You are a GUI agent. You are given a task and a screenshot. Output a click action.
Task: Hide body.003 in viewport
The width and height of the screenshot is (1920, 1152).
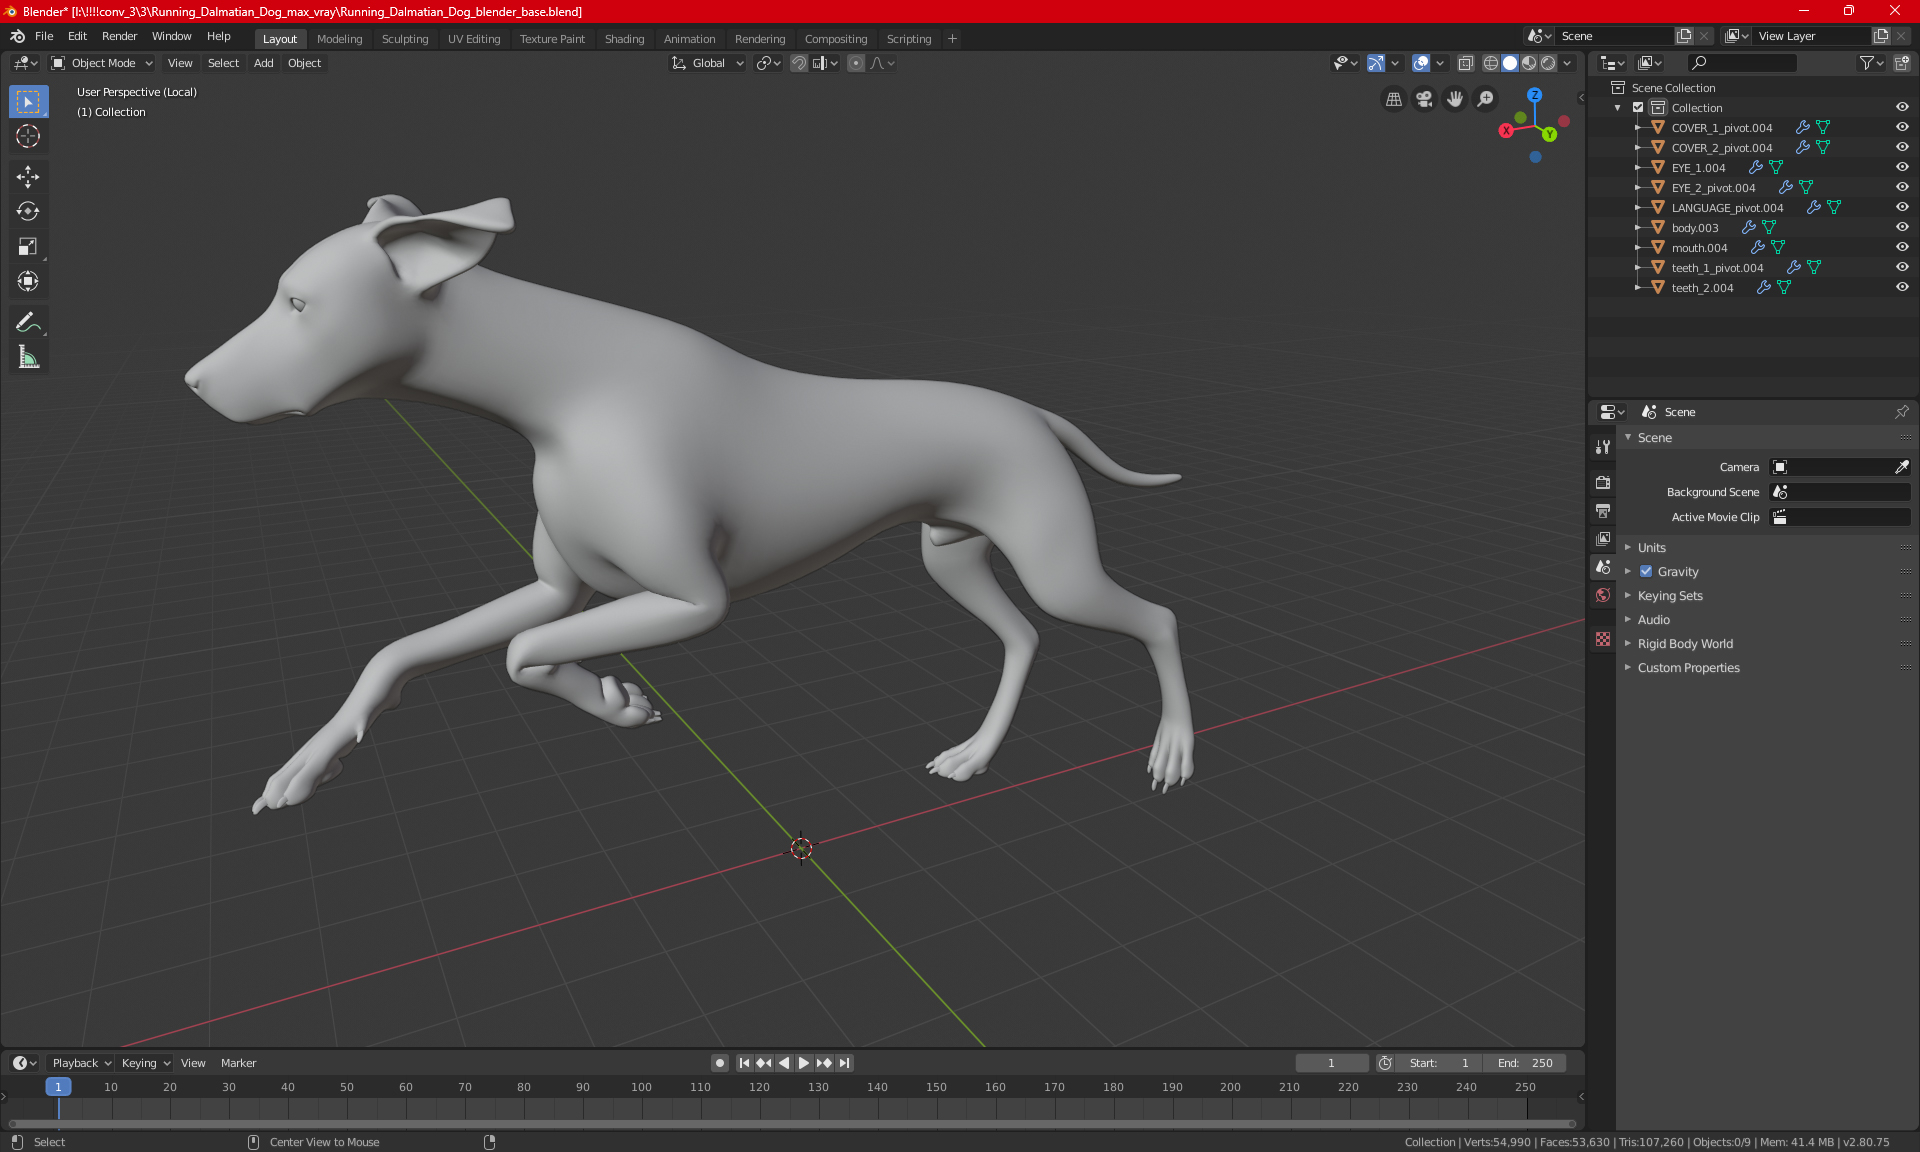(x=1902, y=227)
